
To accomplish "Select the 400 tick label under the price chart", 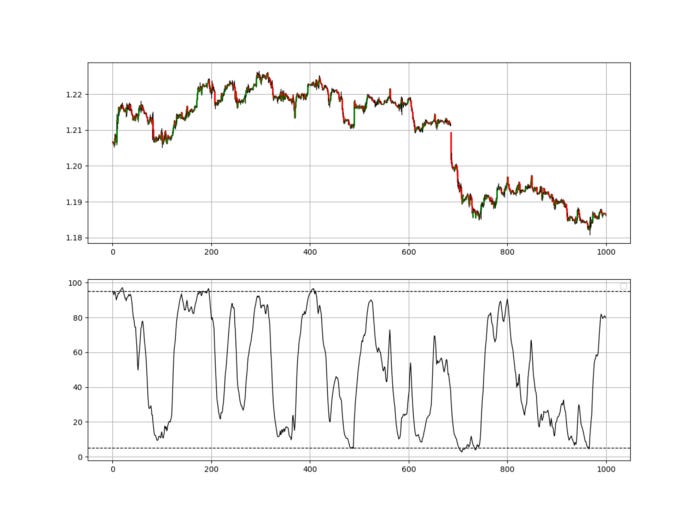I will [x=310, y=252].
